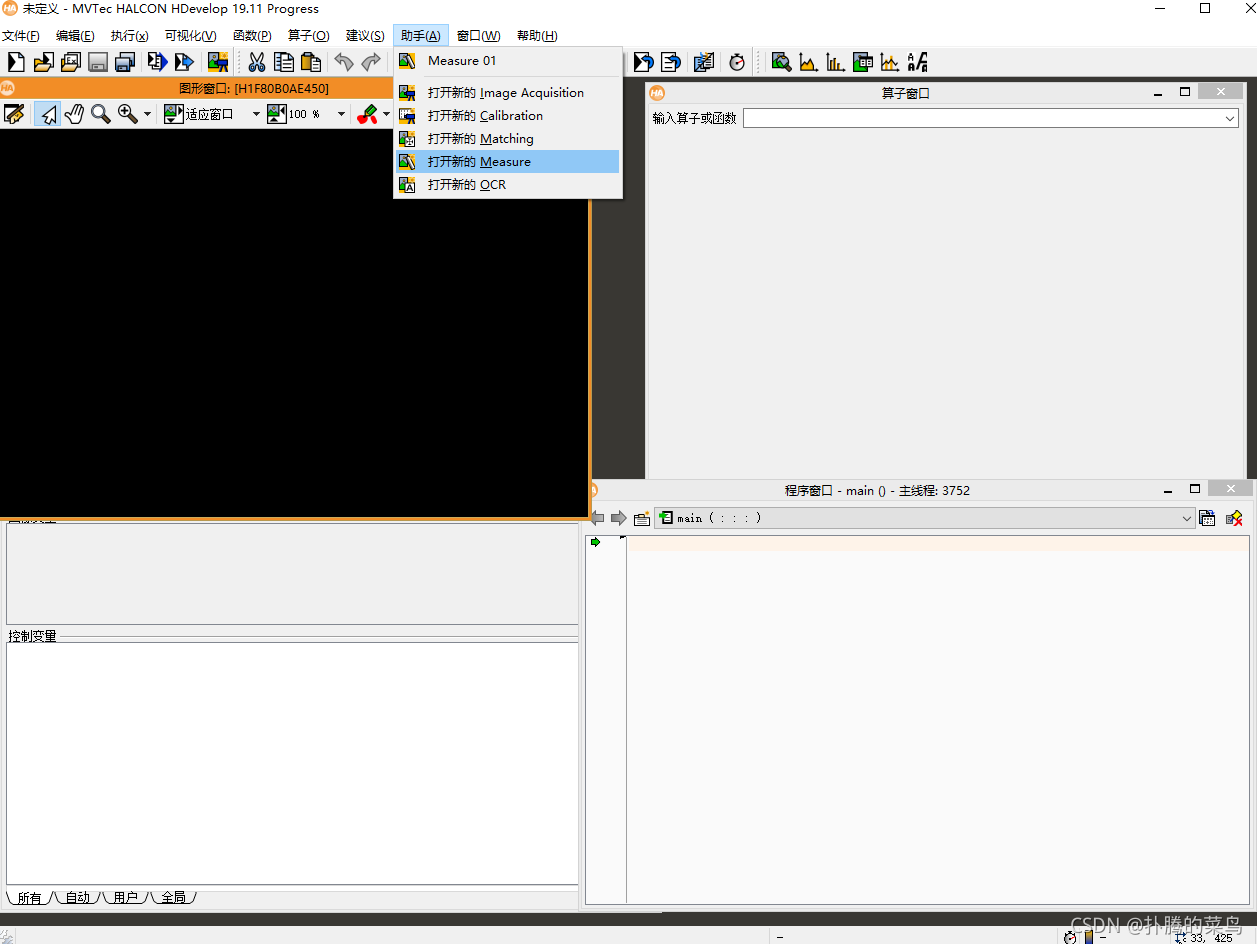
Task: Choose 打开新的 Image Acquisition menu entry
Action: 508,92
